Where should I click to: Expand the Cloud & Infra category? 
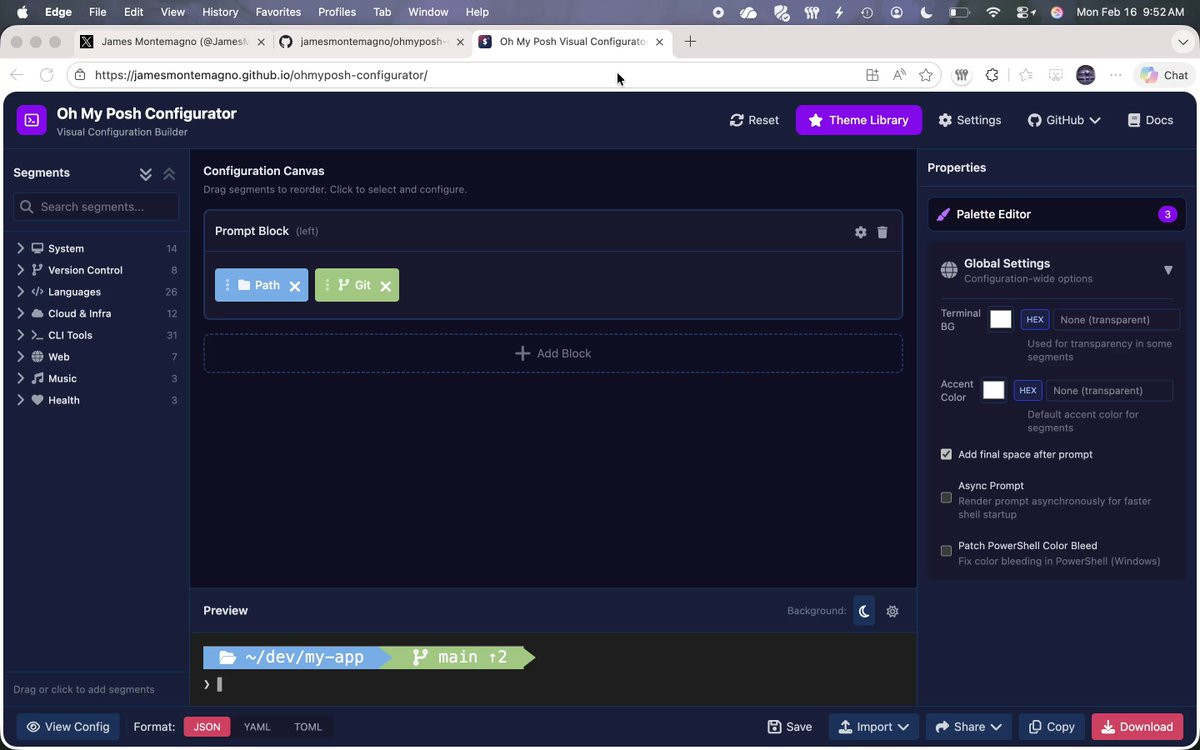96,313
